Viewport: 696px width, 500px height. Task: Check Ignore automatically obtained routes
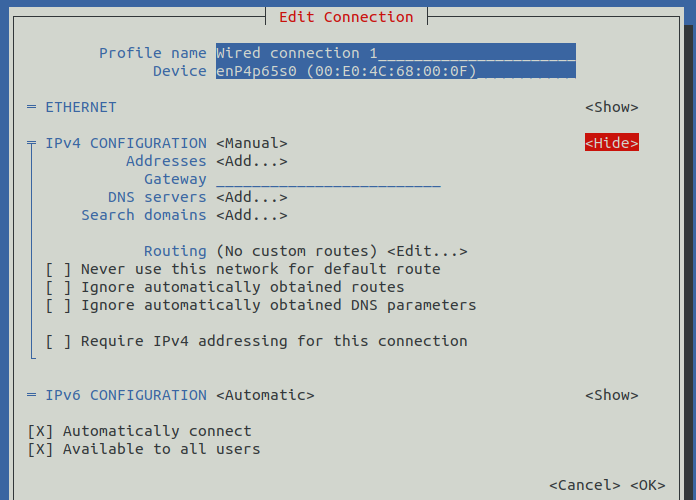click(x=59, y=287)
